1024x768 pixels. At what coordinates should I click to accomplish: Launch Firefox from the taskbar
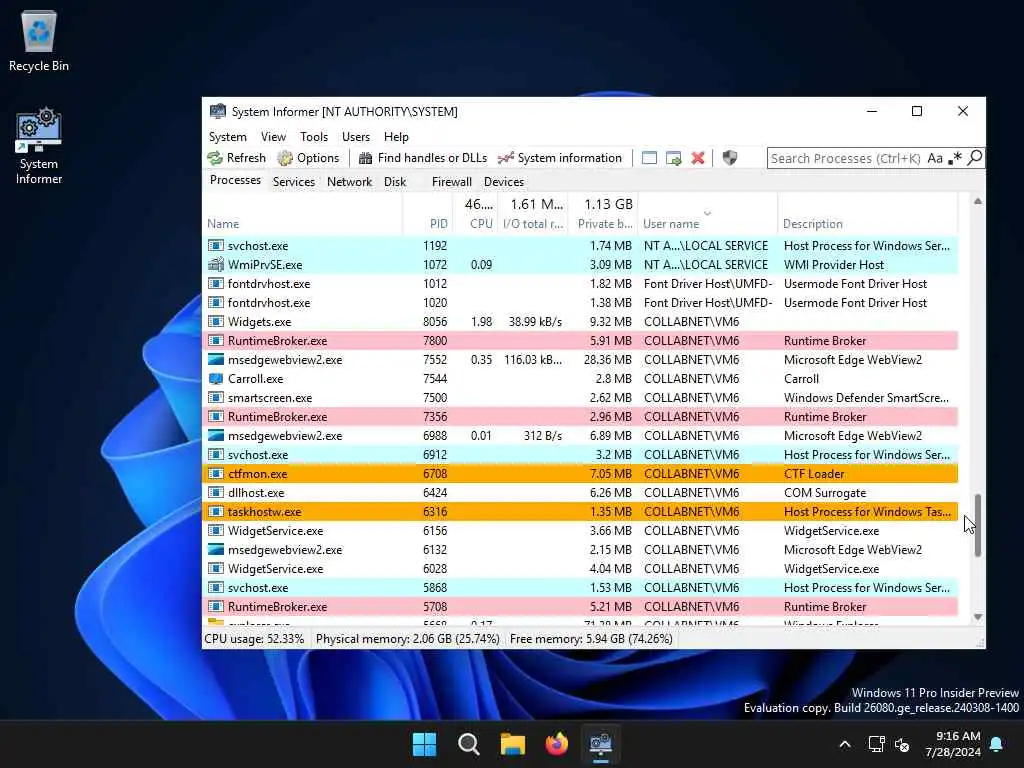(x=556, y=744)
